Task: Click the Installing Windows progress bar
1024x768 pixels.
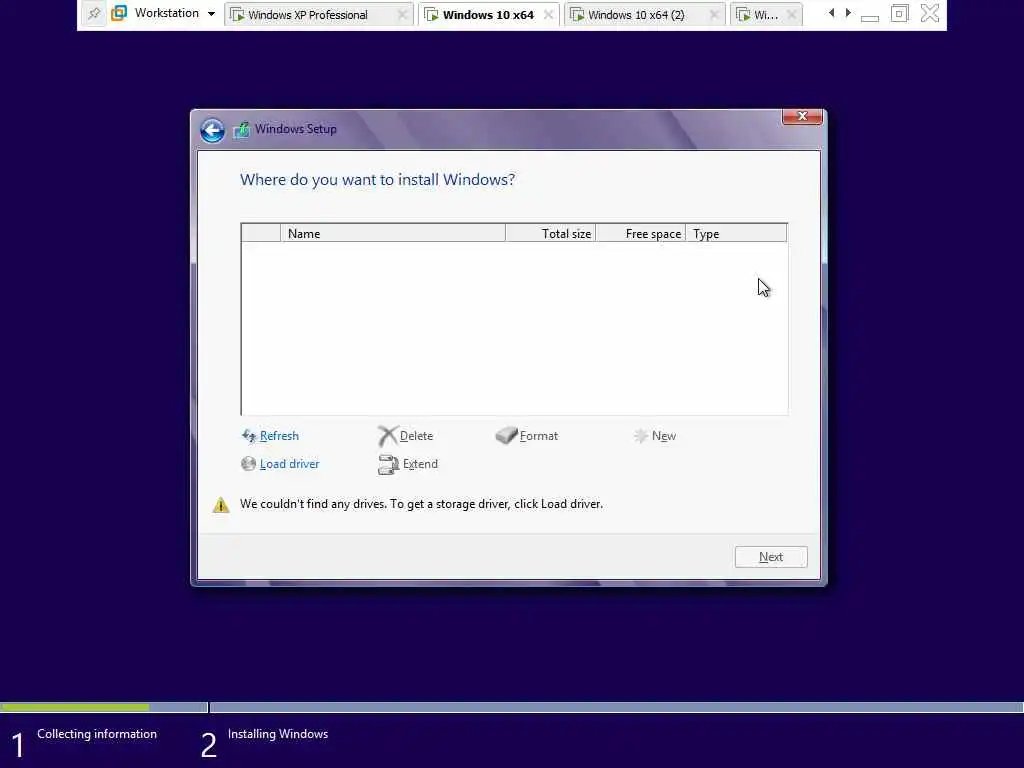Action: point(616,707)
